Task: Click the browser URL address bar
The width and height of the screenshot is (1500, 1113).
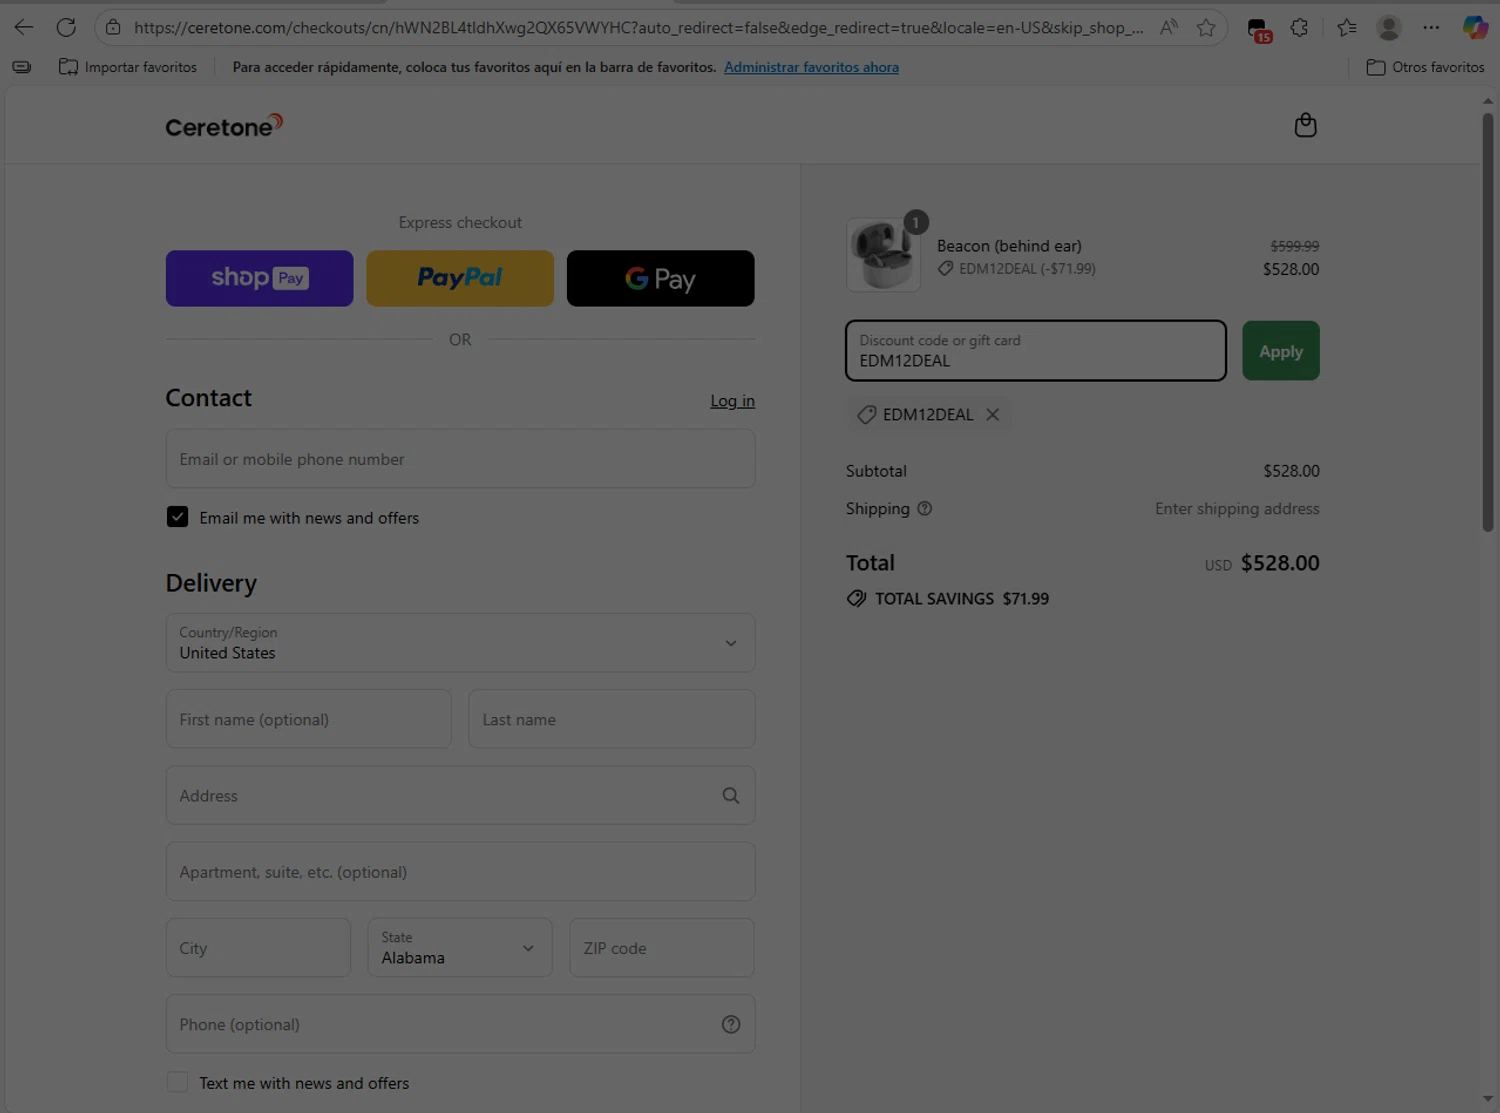Action: click(x=638, y=27)
